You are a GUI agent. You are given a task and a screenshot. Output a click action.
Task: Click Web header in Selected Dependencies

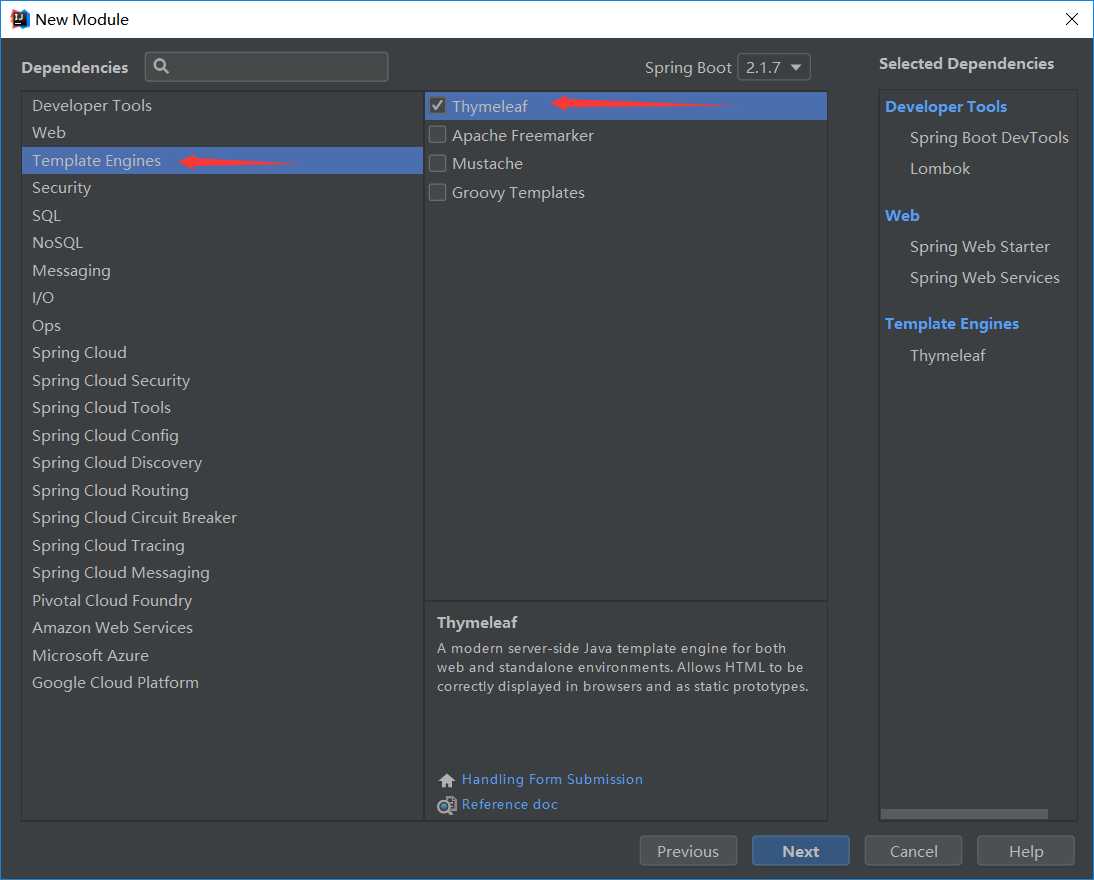(x=901, y=216)
